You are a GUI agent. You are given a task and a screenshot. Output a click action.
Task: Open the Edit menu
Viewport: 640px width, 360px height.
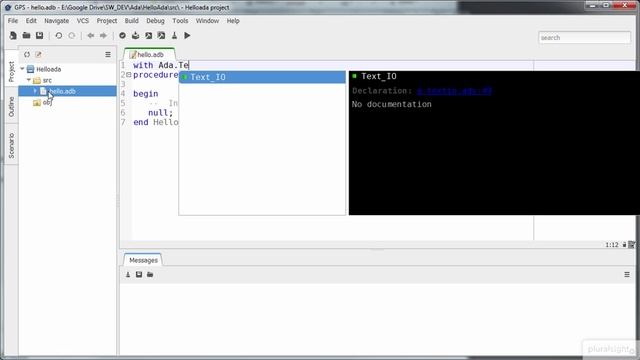[31, 21]
